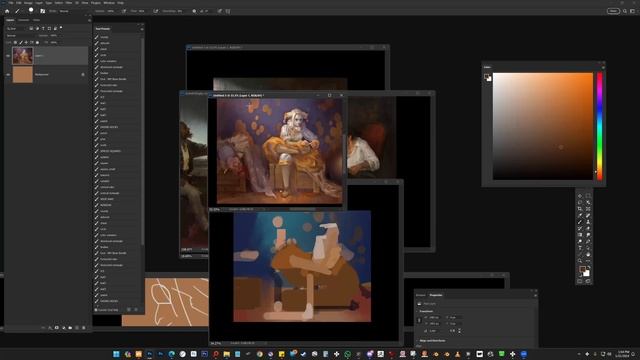Select the Crop tool

pyautogui.click(x=580, y=209)
